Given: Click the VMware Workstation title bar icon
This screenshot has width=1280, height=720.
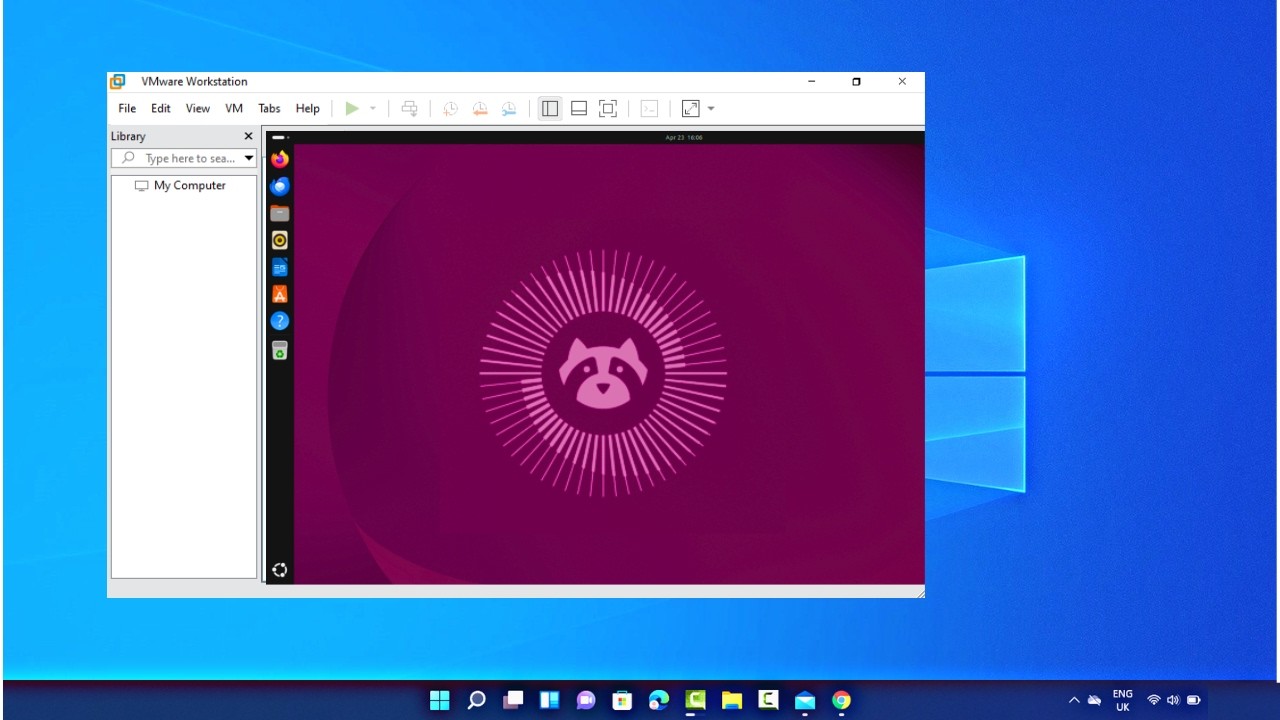Looking at the screenshot, I should (118, 81).
